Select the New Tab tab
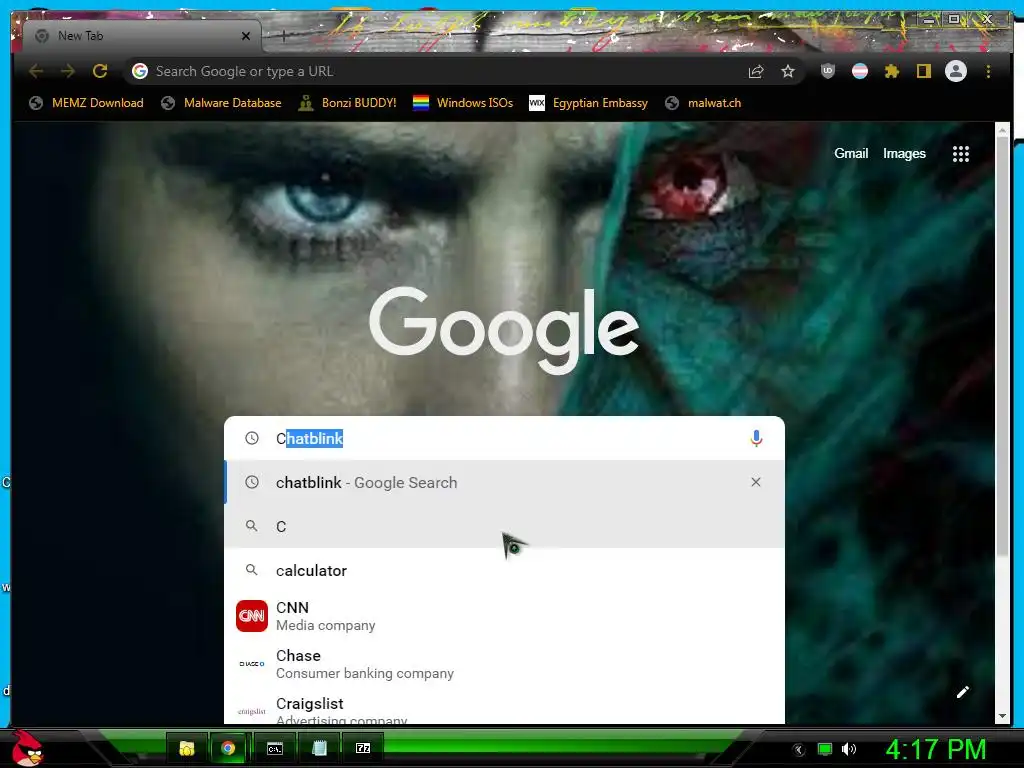The height and width of the screenshot is (768, 1024). tap(142, 36)
